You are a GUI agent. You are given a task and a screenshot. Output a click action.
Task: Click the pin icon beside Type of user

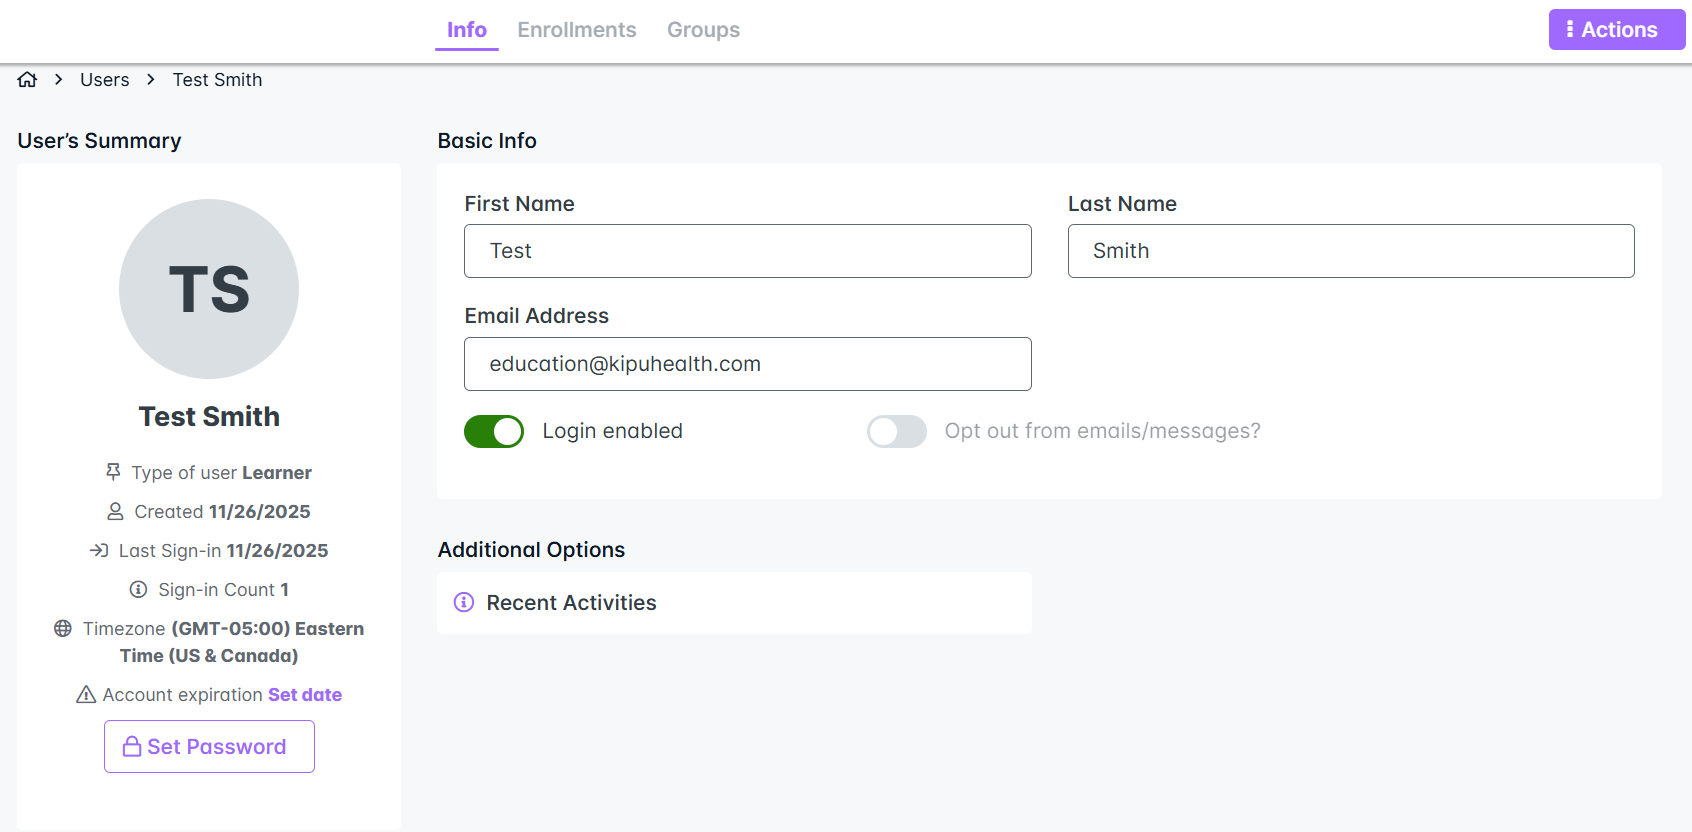point(114,472)
